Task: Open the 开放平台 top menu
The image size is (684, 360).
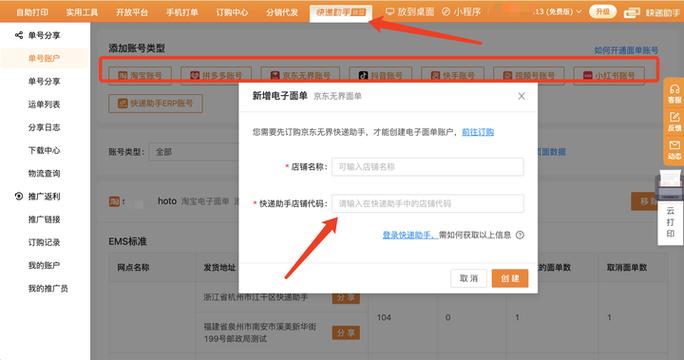Action: click(x=132, y=12)
